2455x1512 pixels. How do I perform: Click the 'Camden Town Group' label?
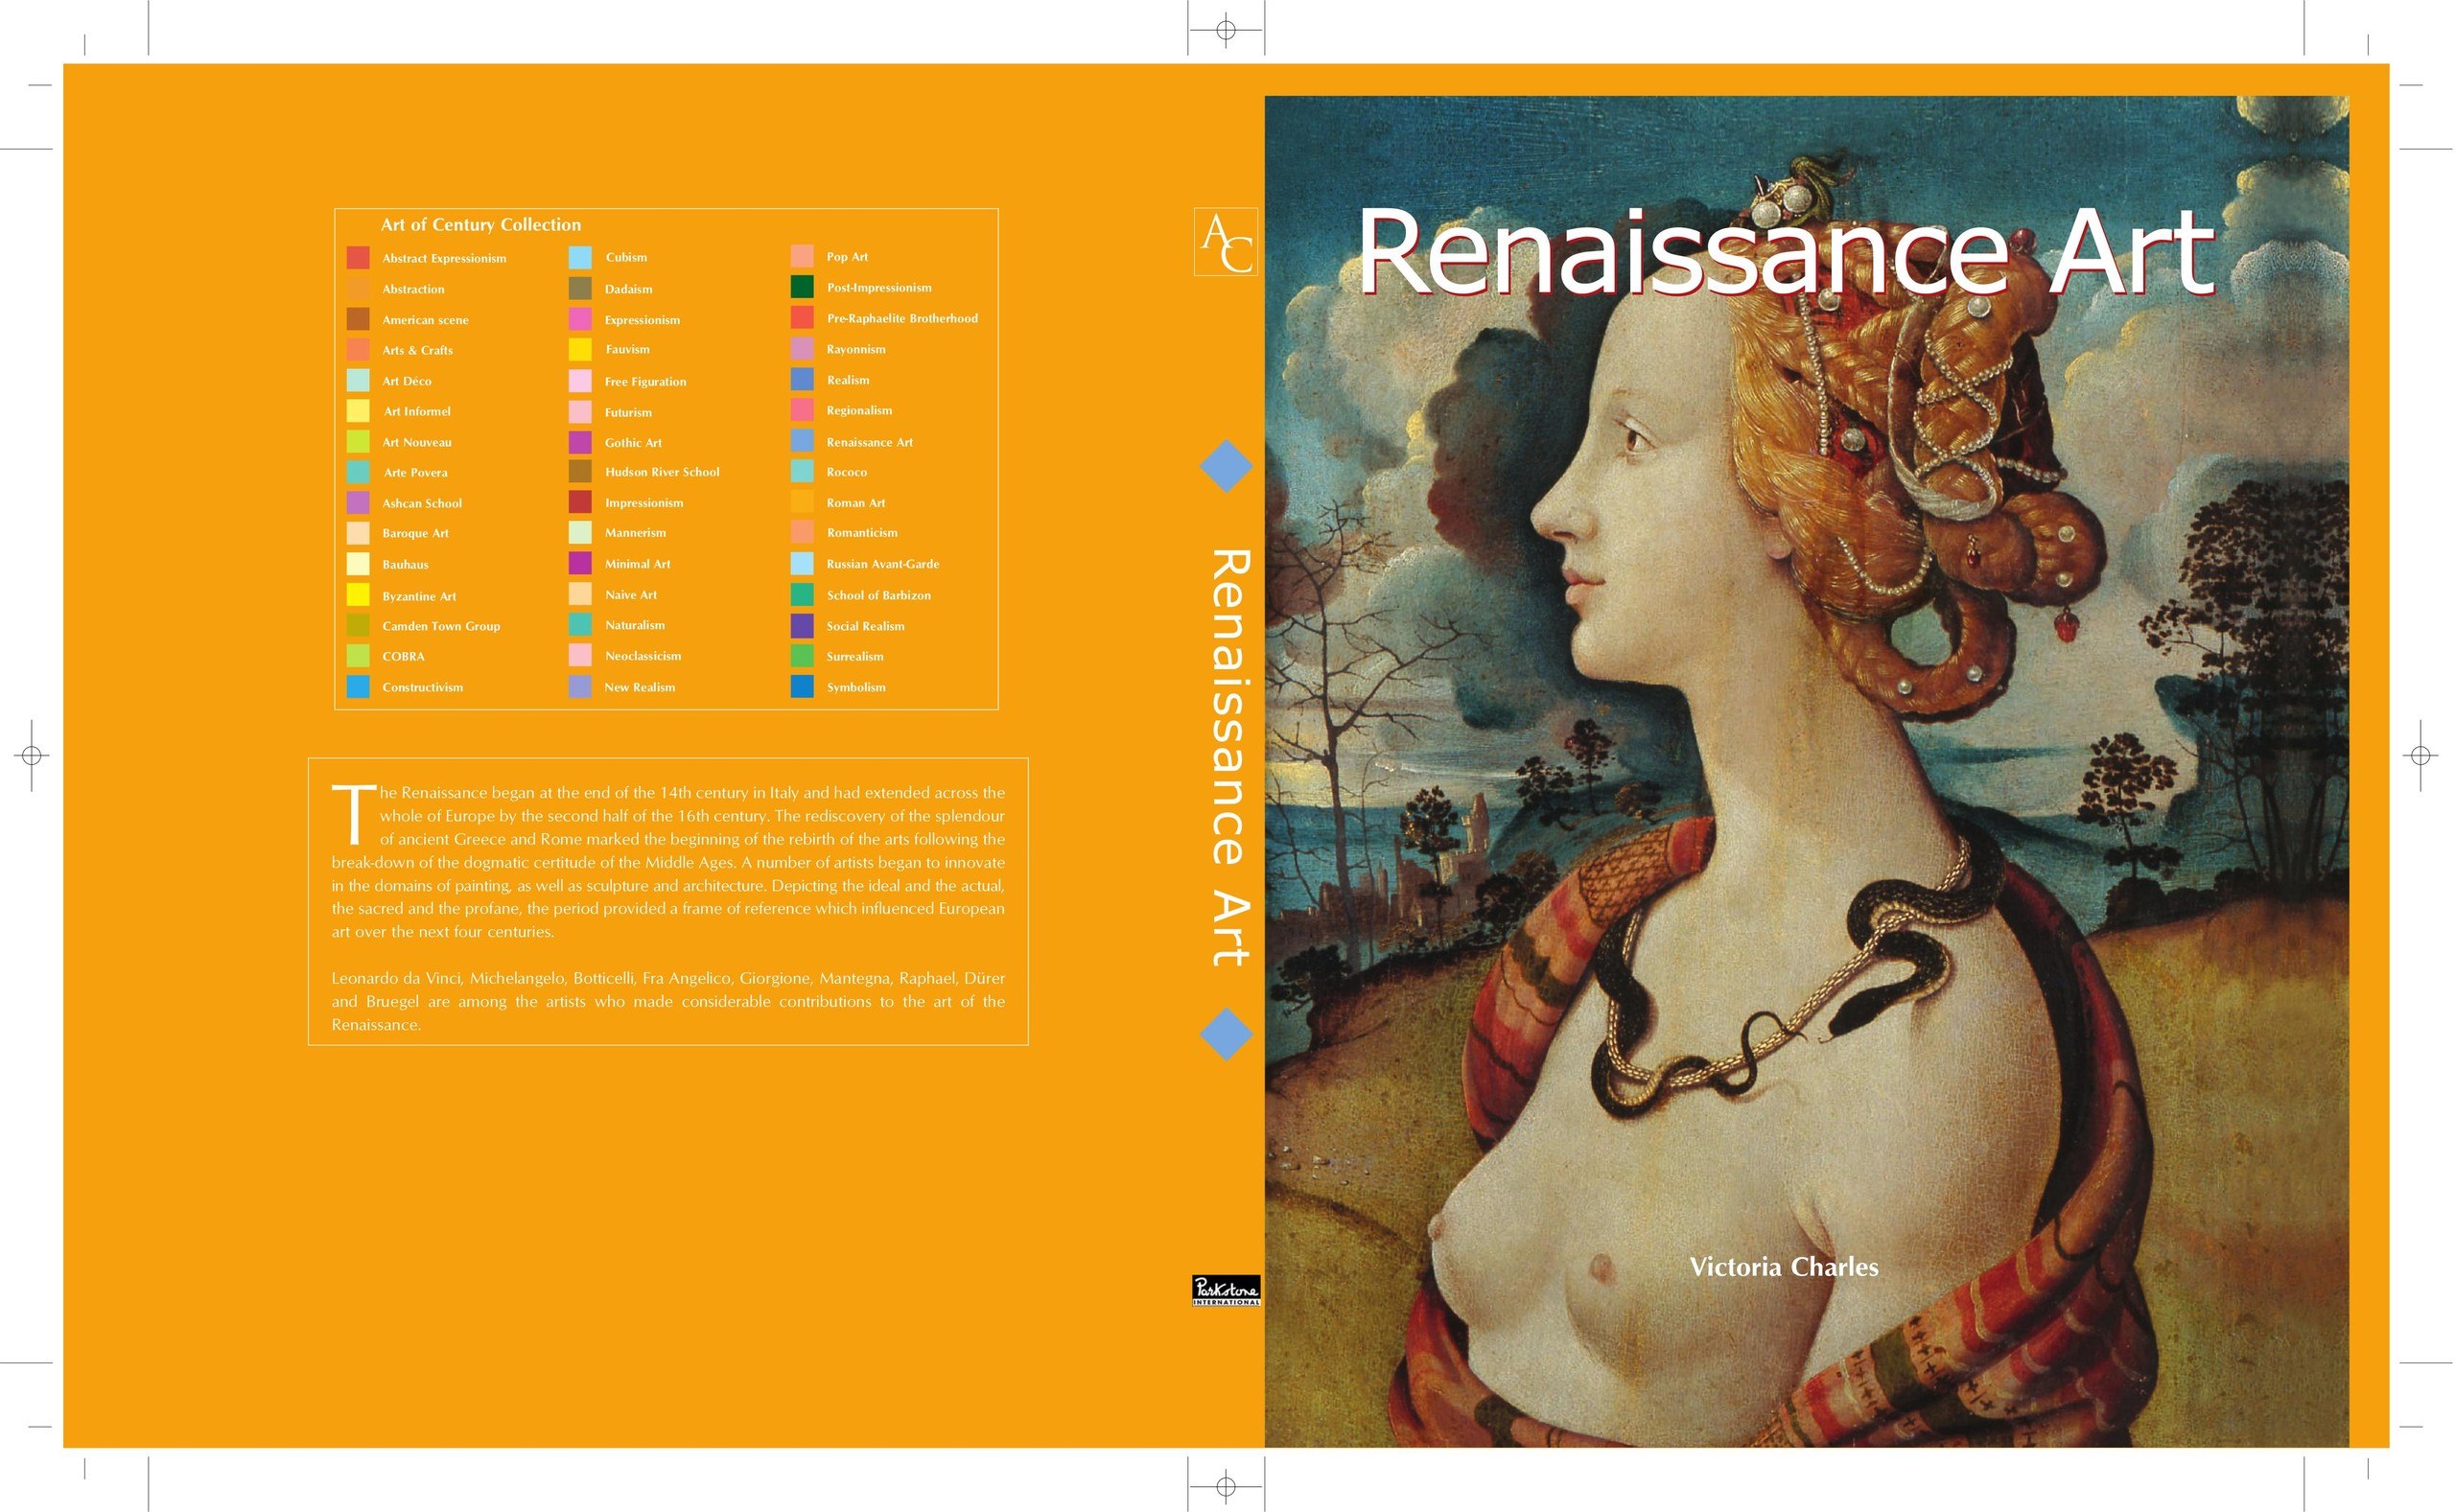[x=441, y=626]
